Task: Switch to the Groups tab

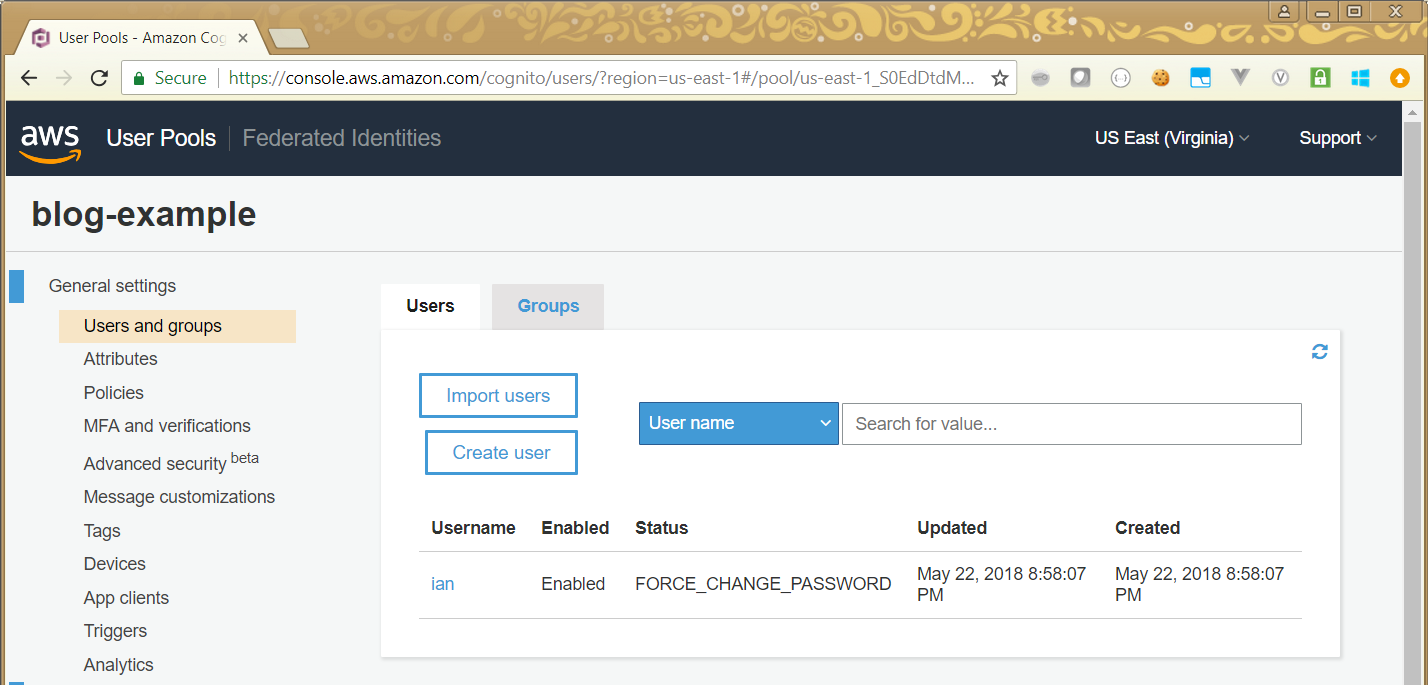Action: coord(548,306)
